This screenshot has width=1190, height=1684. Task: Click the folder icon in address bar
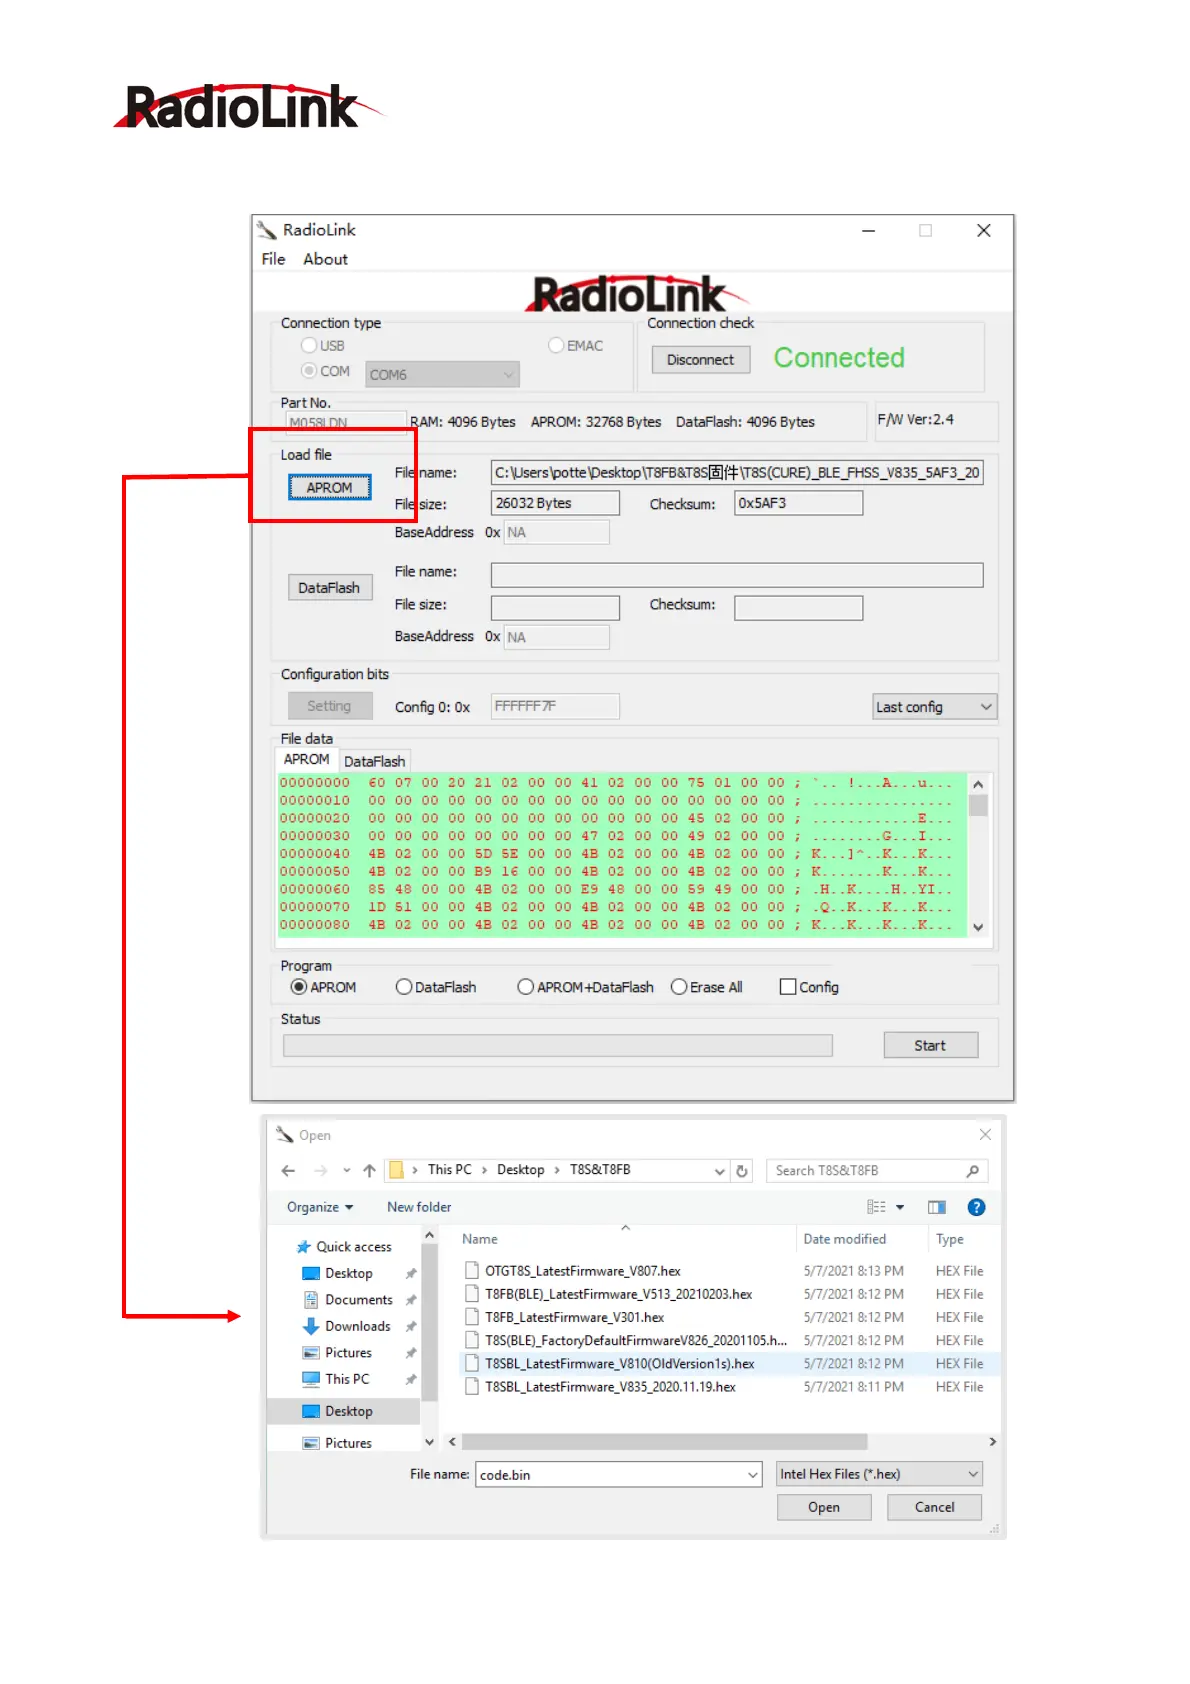pos(396,1170)
